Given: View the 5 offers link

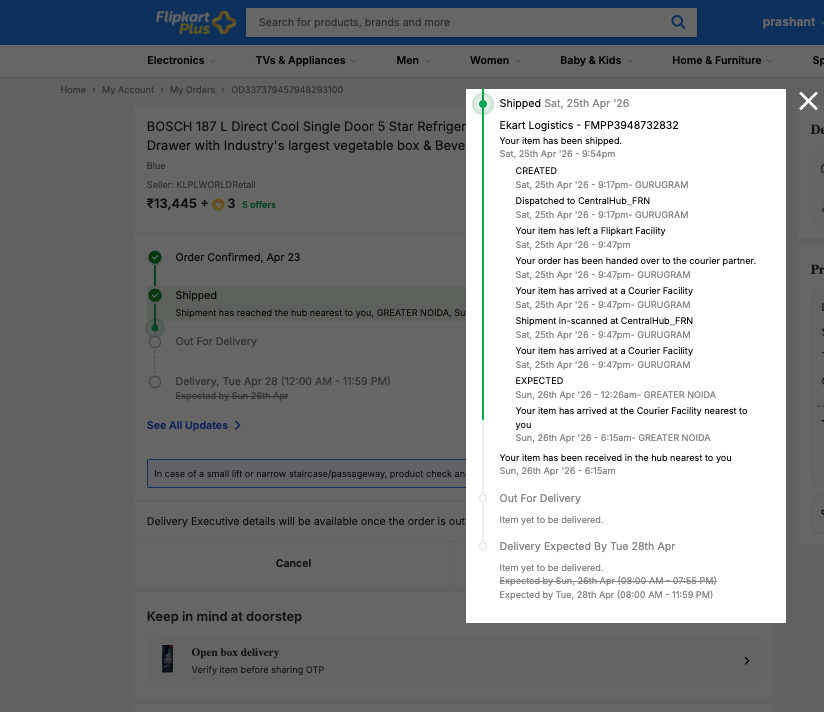Looking at the screenshot, I should coord(259,205).
